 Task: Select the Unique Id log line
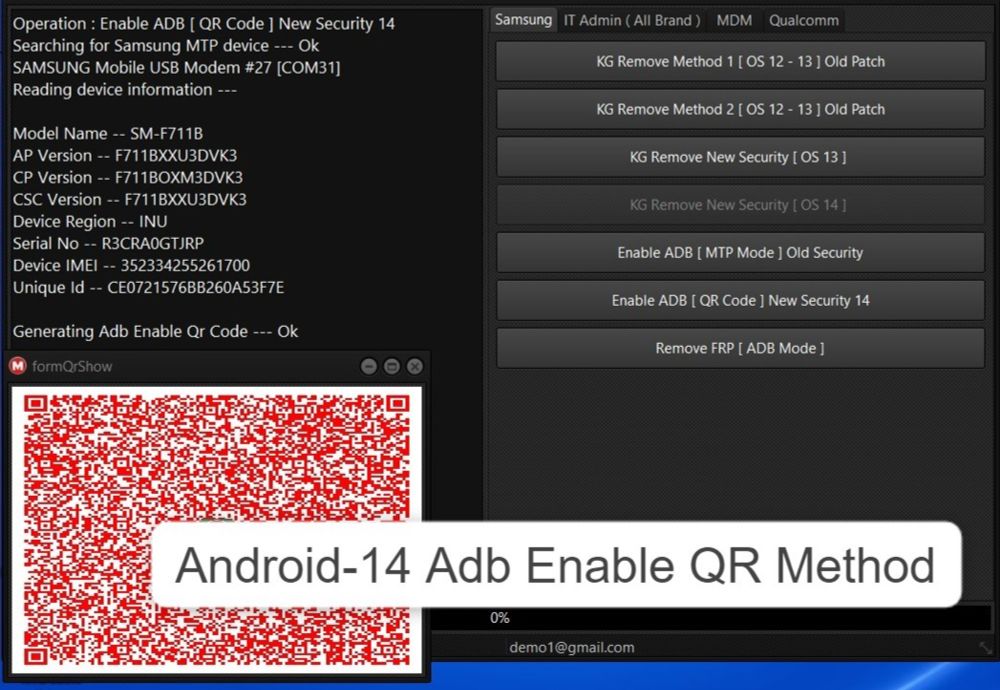[149, 288]
